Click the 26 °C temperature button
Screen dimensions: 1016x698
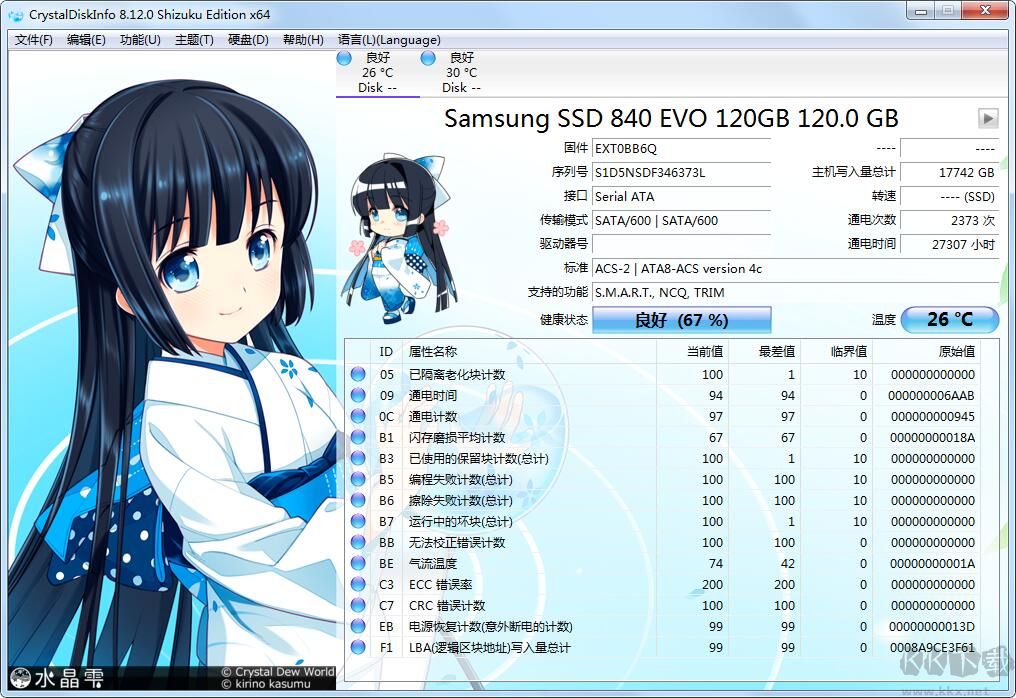[949, 320]
